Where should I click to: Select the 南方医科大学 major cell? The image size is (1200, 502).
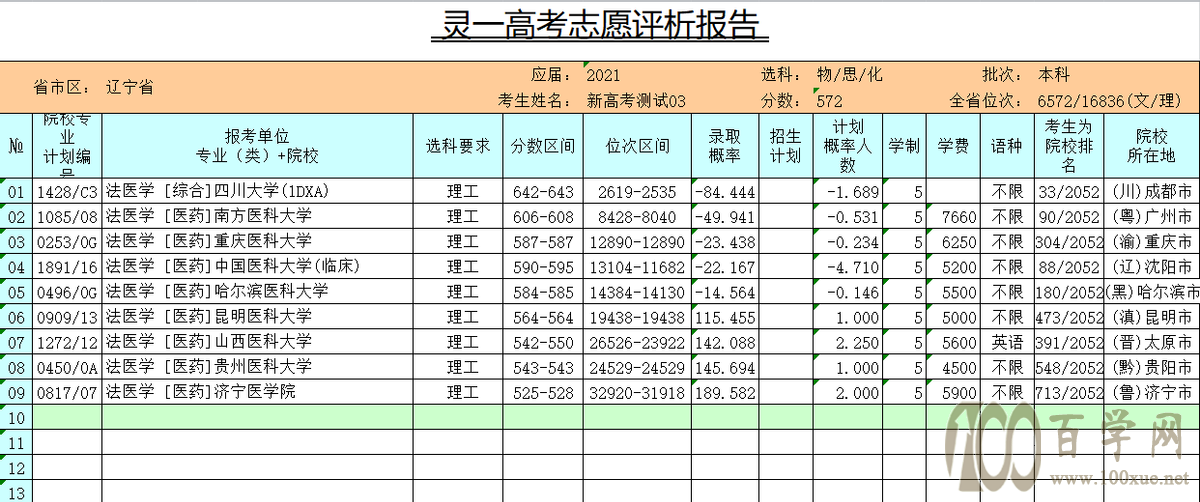(258, 216)
